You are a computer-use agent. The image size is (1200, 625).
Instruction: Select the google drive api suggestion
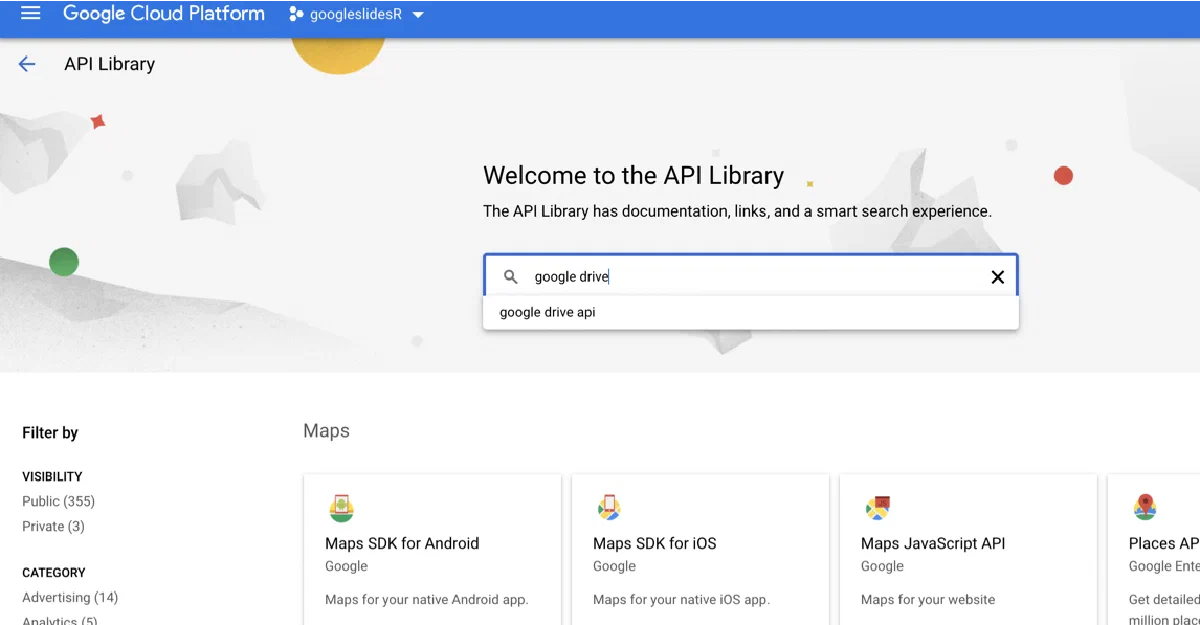point(750,312)
